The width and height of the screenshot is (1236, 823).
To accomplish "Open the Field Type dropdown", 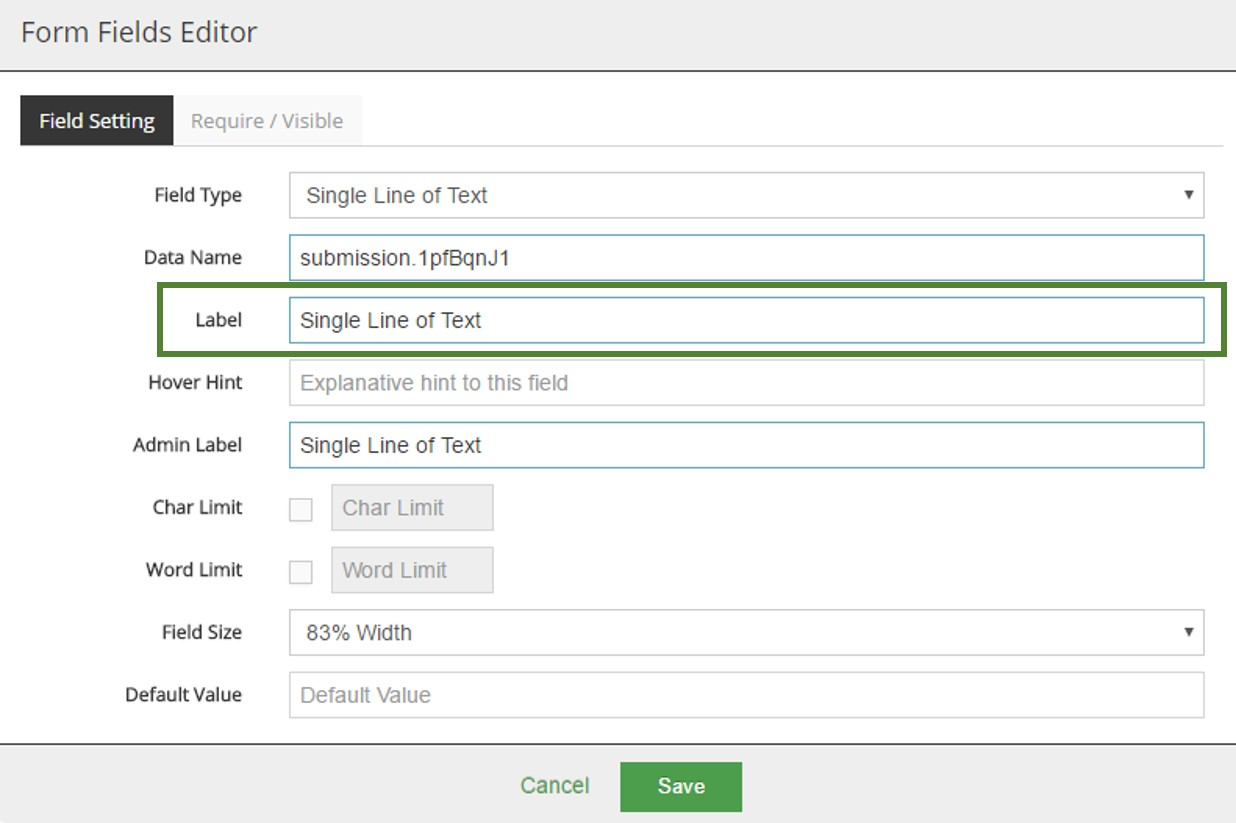I will [x=746, y=195].
